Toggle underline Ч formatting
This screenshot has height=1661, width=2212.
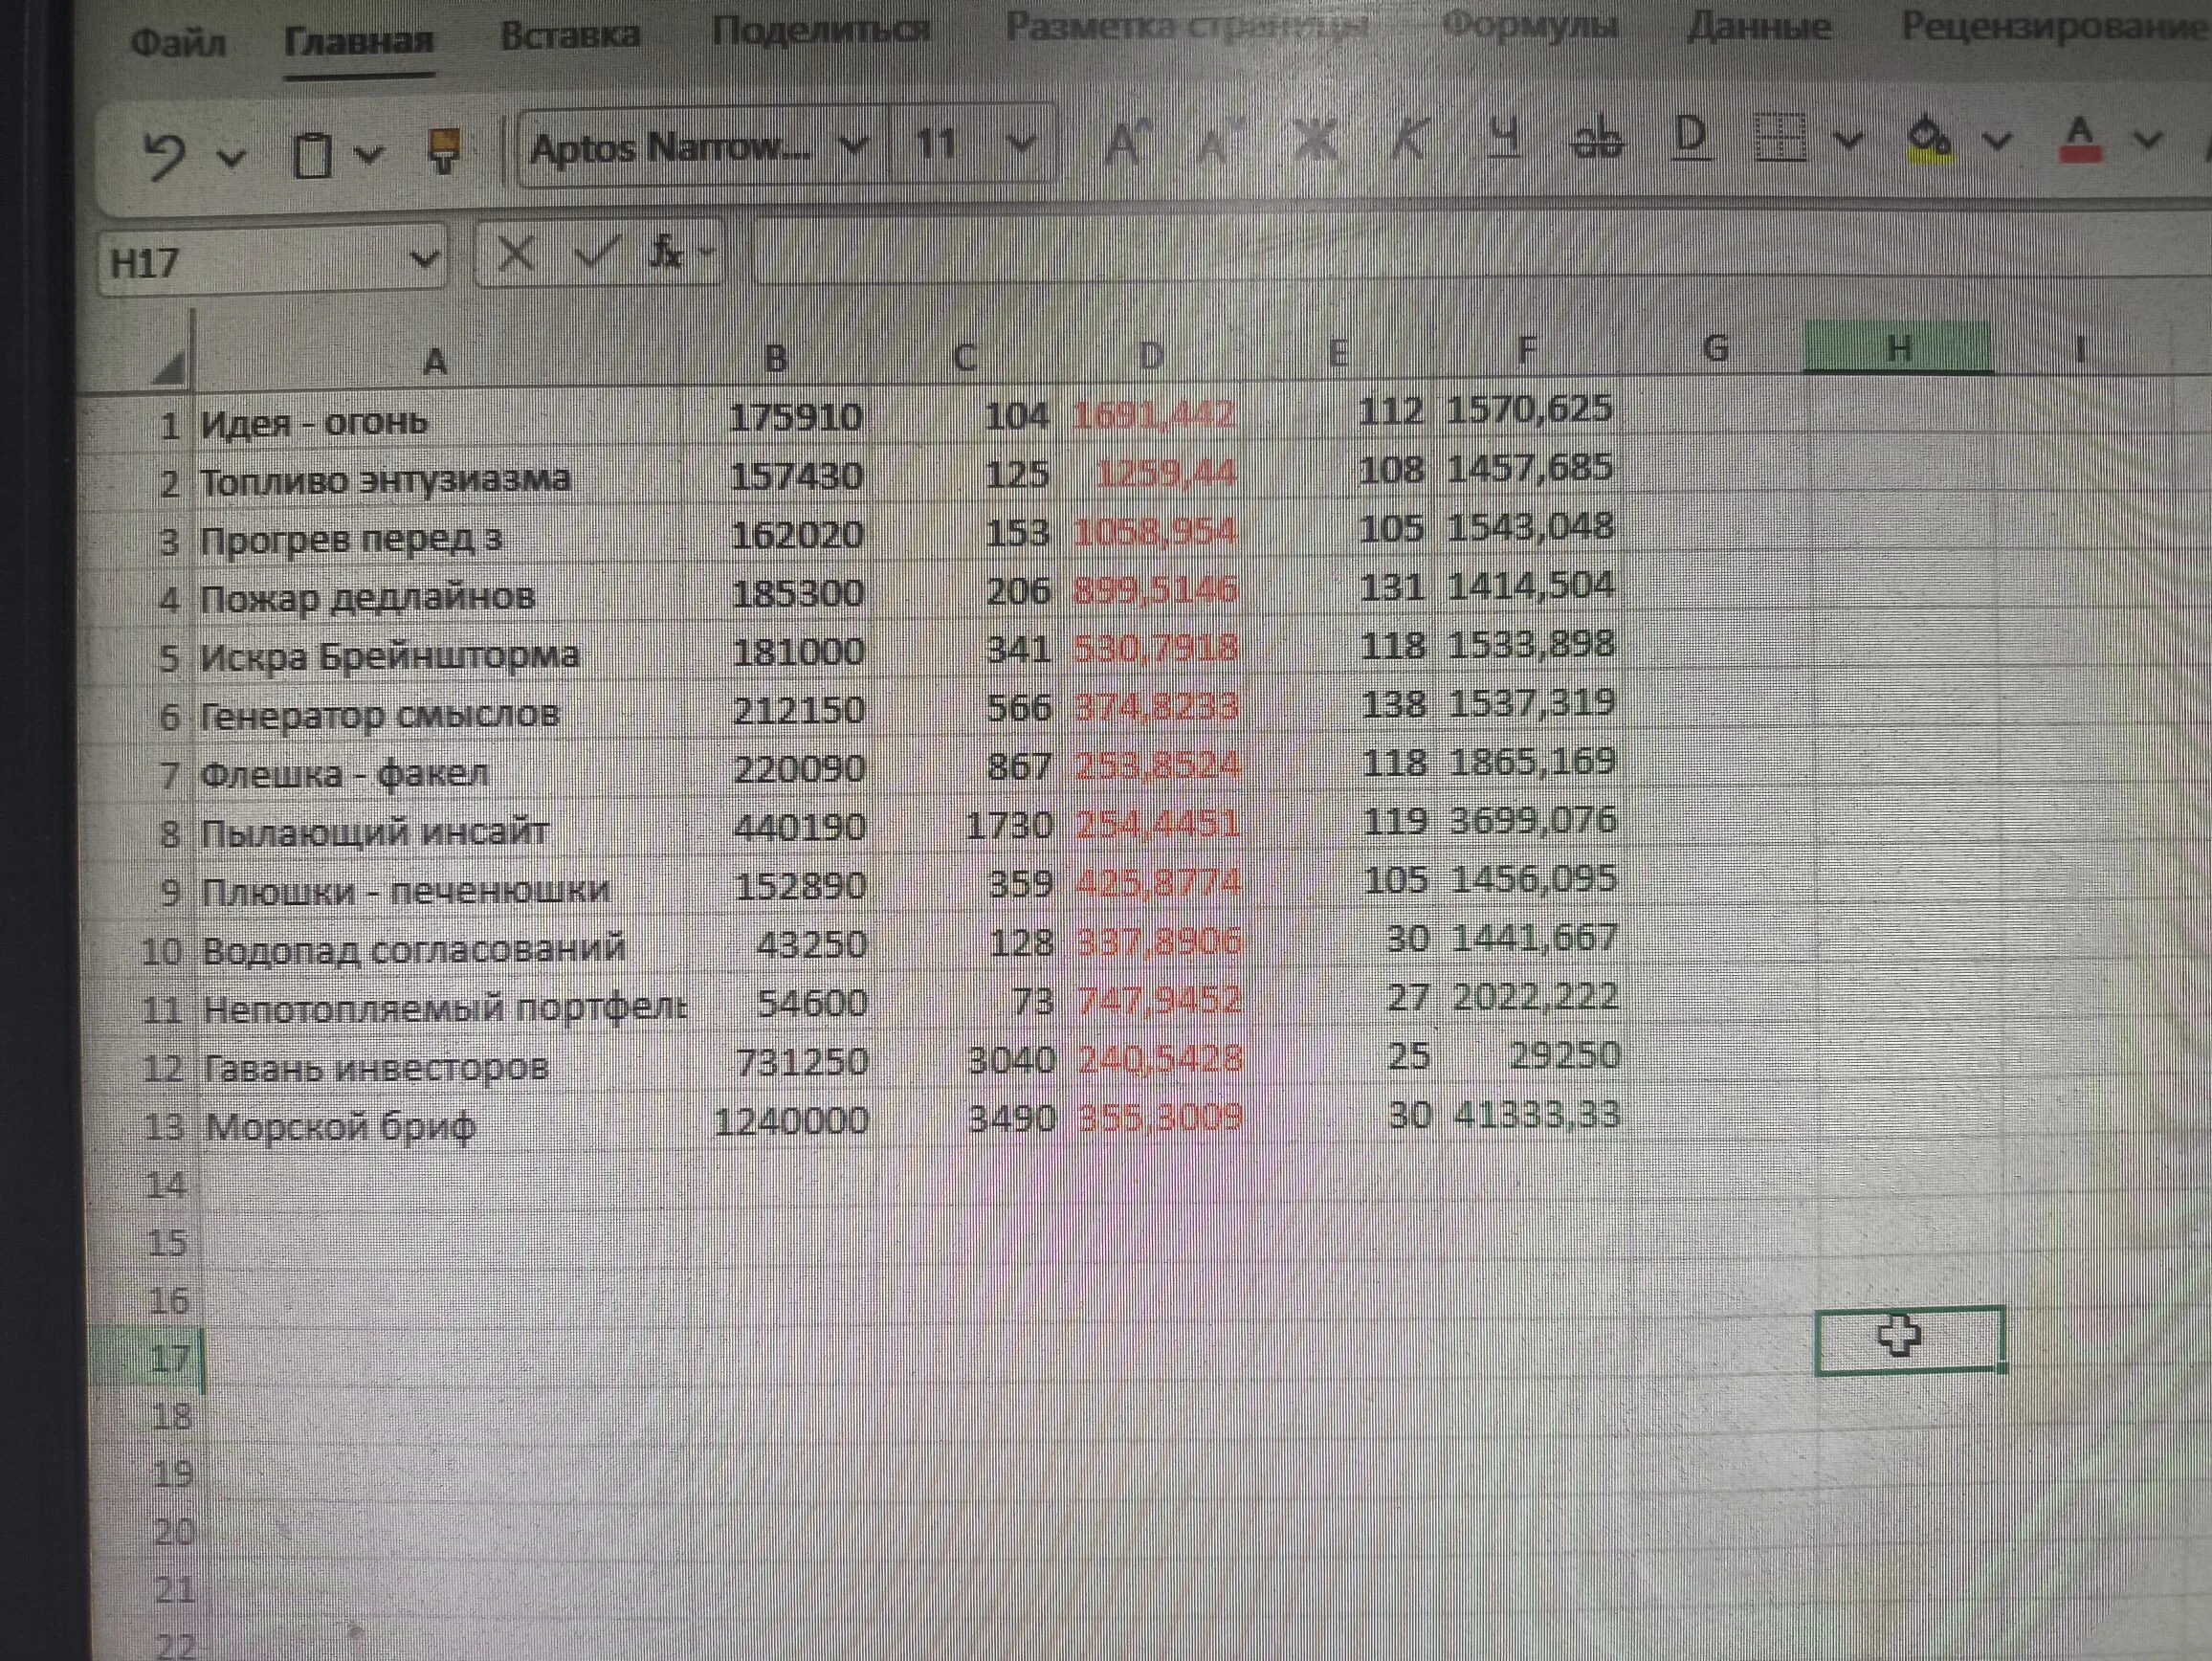[1504, 138]
